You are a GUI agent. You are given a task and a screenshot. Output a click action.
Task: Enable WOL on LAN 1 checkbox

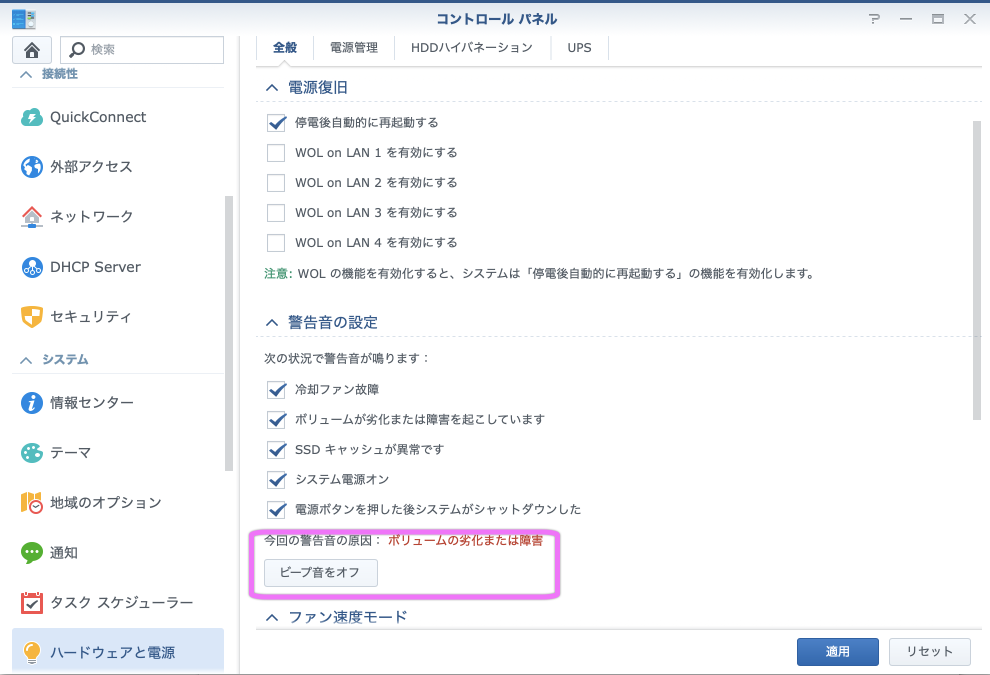click(x=277, y=153)
